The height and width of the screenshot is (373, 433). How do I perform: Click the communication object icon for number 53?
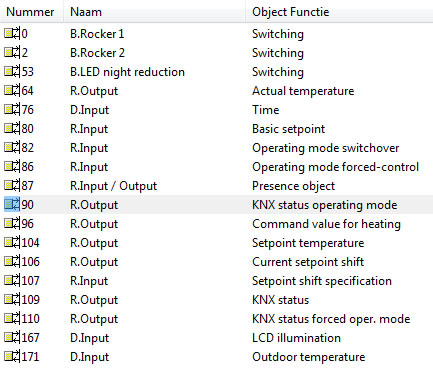(x=12, y=71)
